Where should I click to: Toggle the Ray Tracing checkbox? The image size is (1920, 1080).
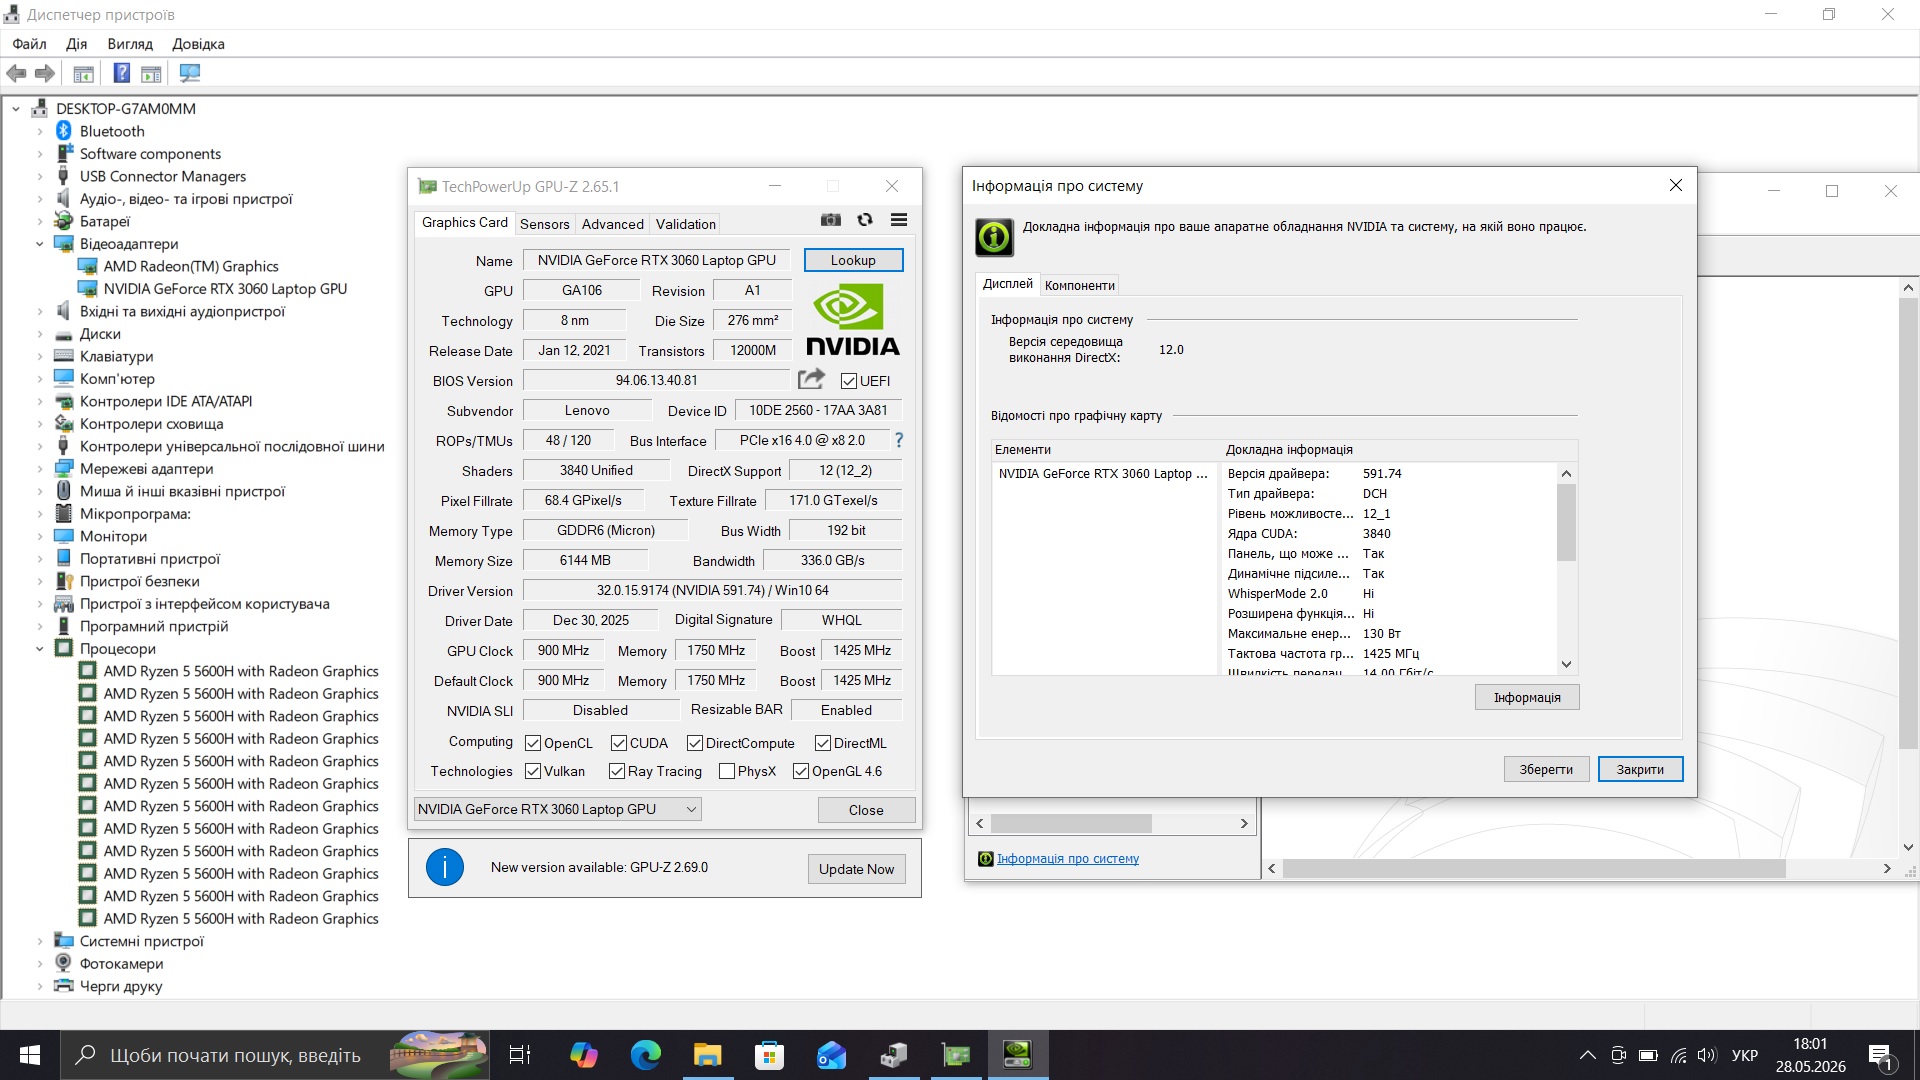pos(617,771)
